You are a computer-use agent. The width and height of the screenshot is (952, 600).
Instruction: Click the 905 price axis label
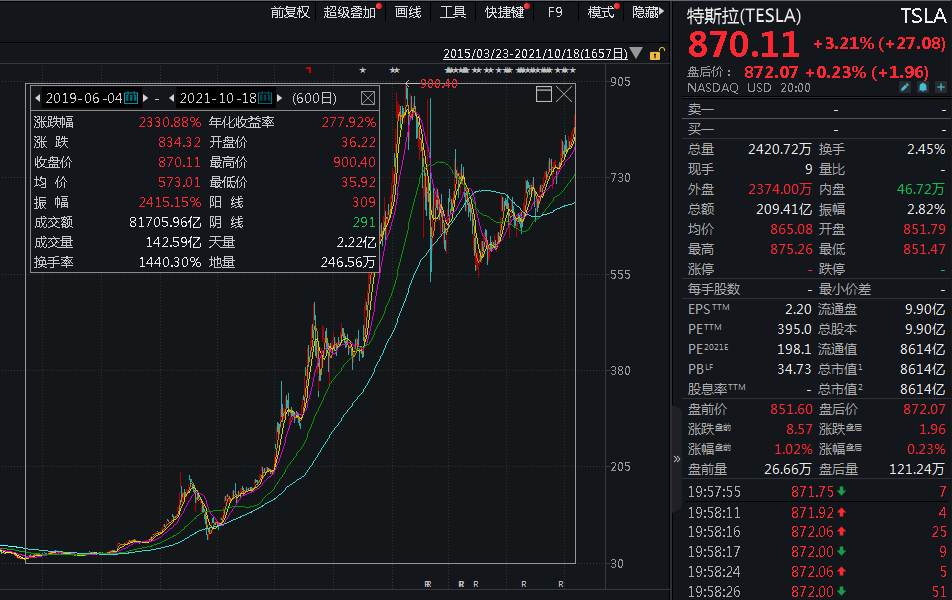pos(620,82)
